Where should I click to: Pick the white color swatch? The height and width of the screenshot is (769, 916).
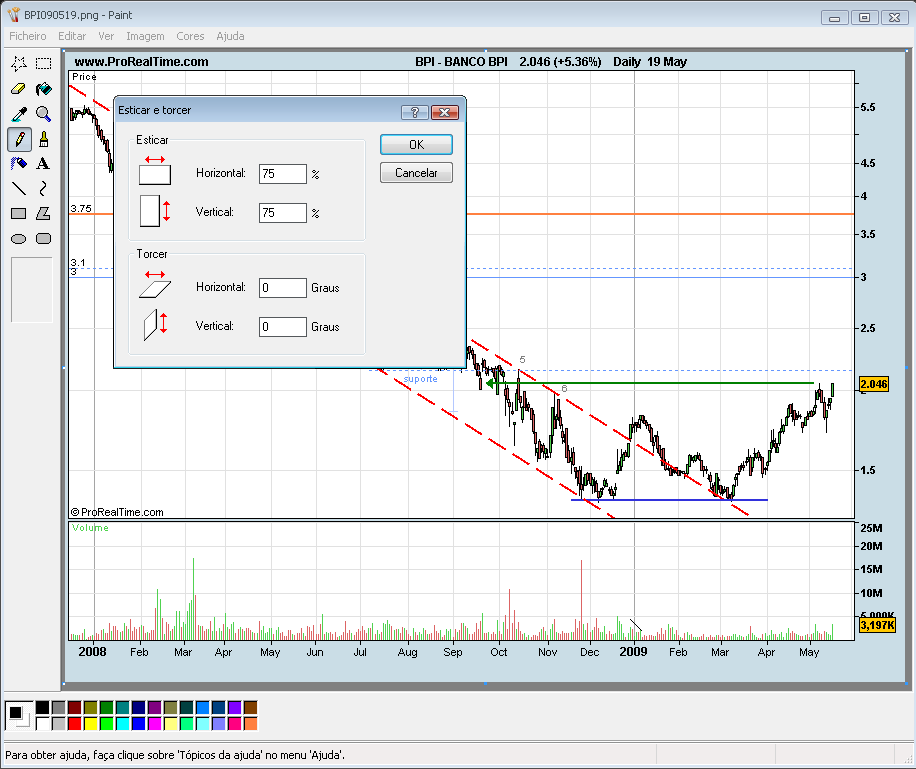(x=43, y=723)
